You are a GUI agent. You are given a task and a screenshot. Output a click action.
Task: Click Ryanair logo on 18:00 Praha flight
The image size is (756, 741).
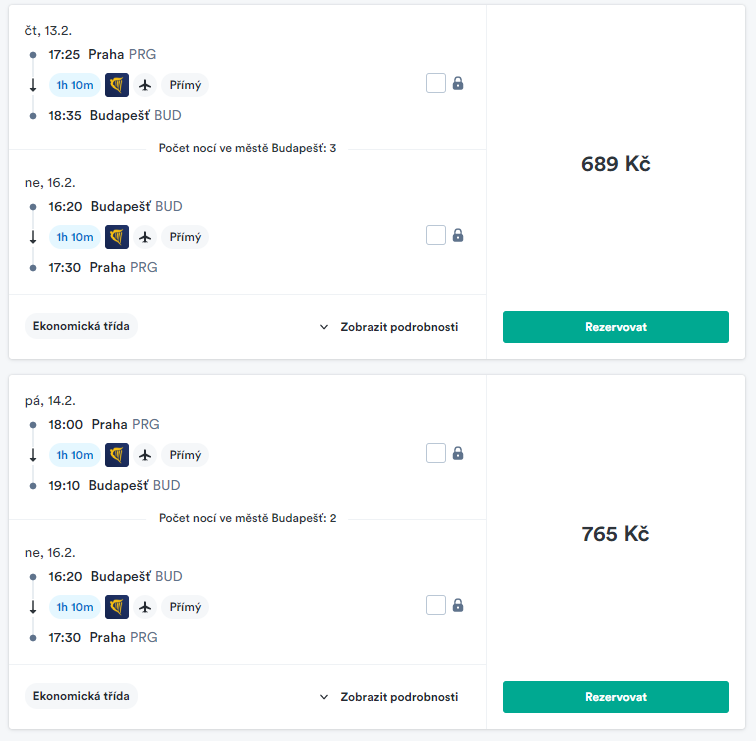click(x=117, y=455)
